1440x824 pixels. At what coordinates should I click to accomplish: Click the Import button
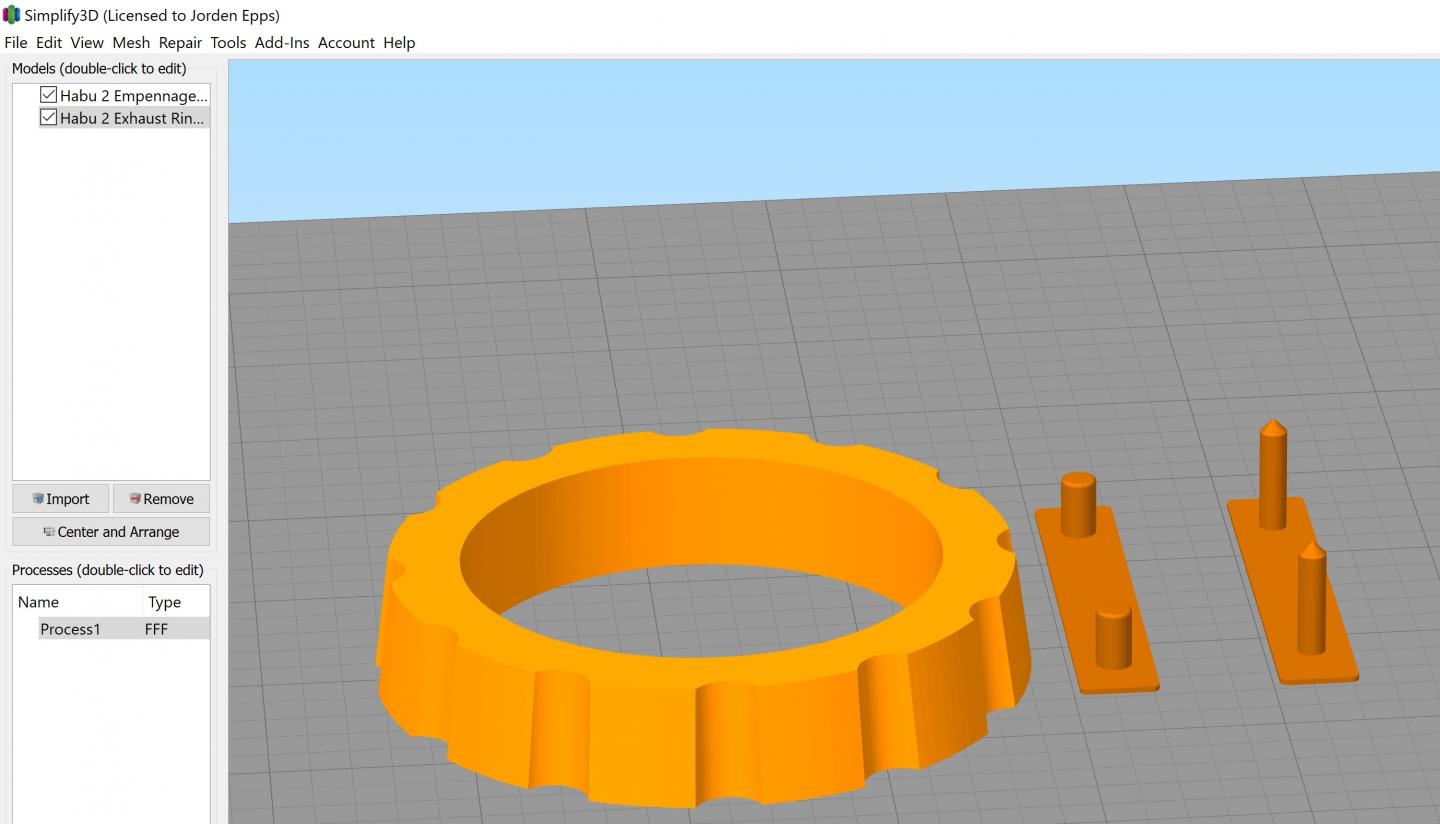click(61, 499)
